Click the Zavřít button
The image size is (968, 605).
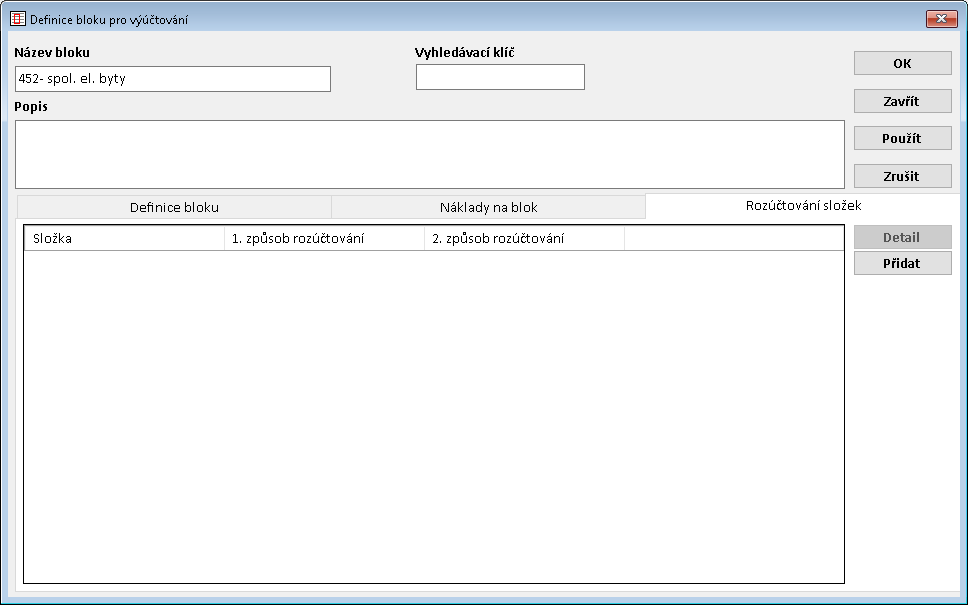[x=902, y=101]
